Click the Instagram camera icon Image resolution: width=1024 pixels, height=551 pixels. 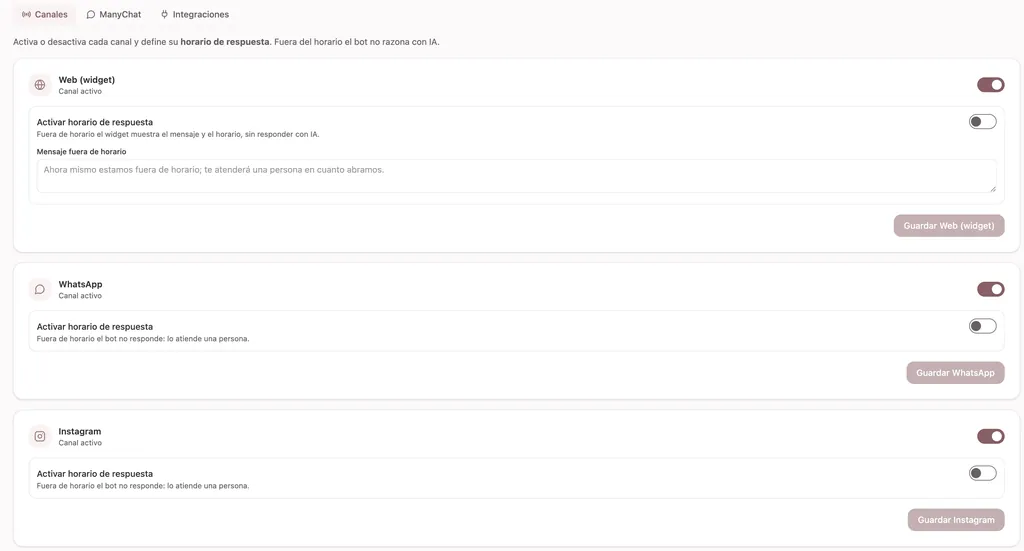pyautogui.click(x=40, y=436)
